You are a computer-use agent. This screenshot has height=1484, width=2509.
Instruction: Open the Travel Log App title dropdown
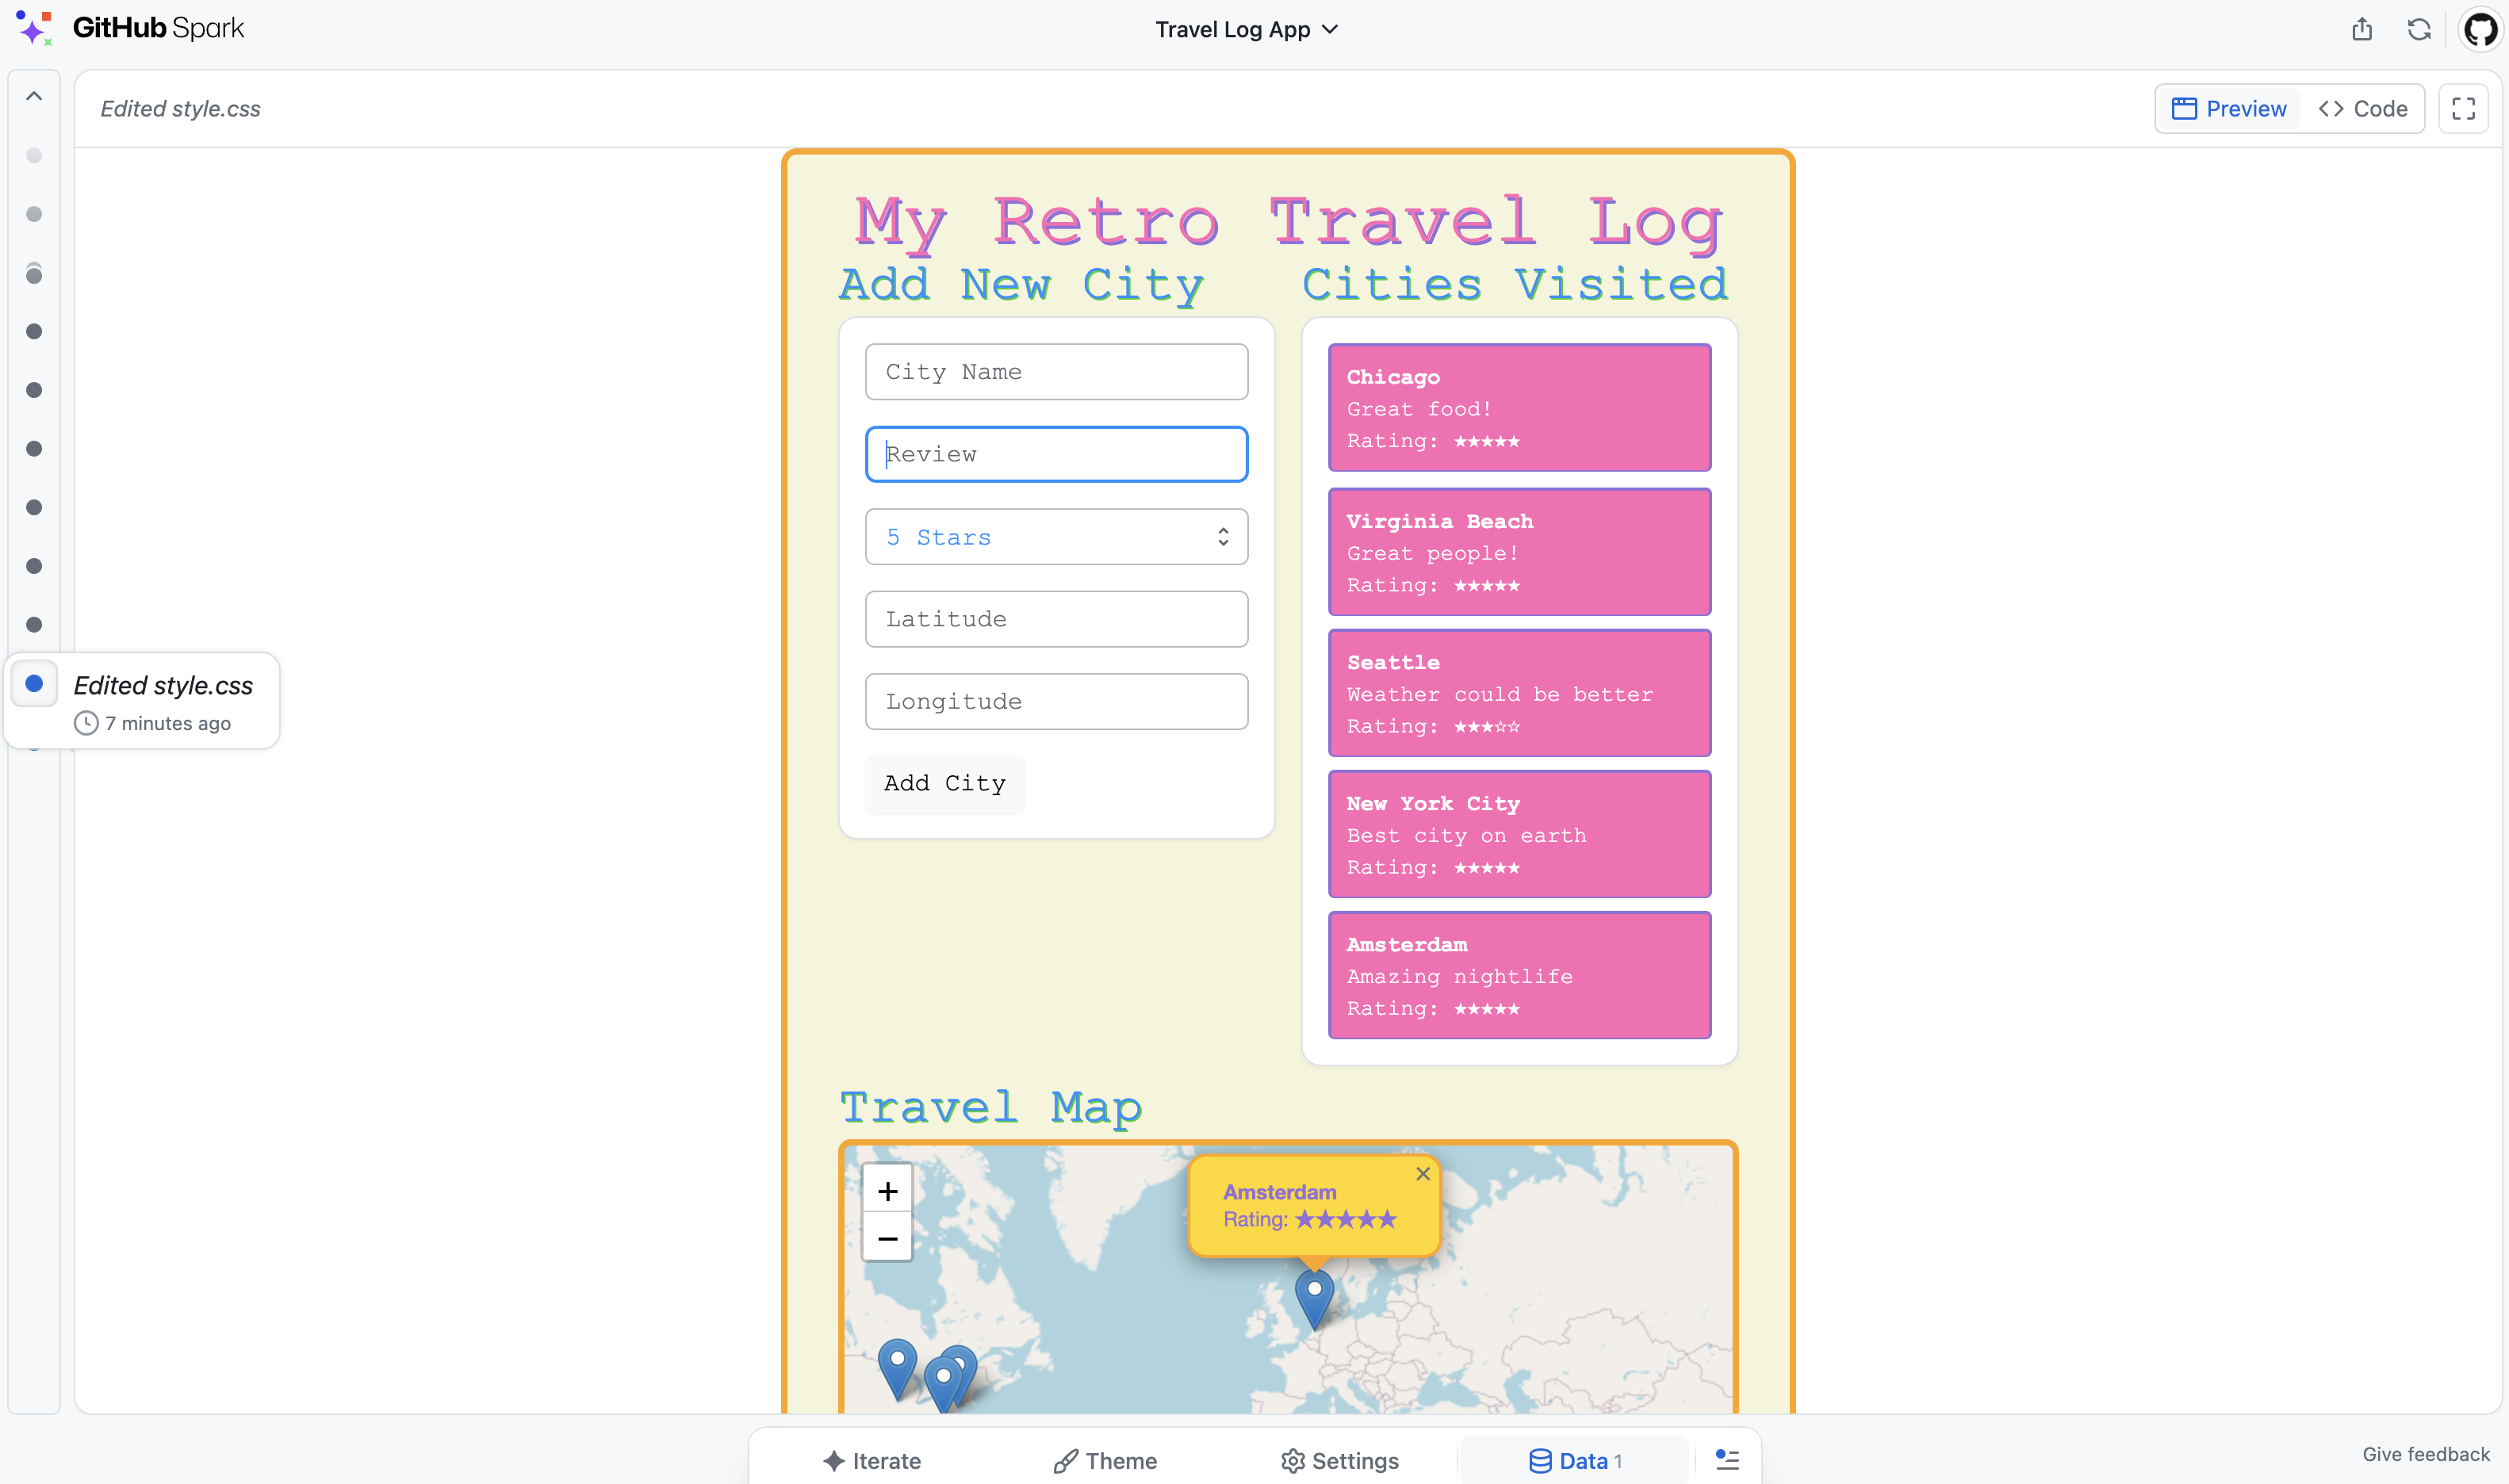(1246, 29)
